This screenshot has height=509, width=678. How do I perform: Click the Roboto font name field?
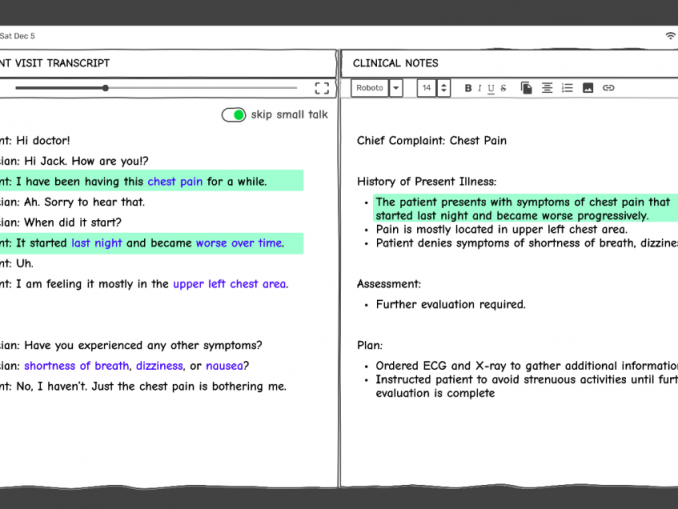tap(370, 88)
